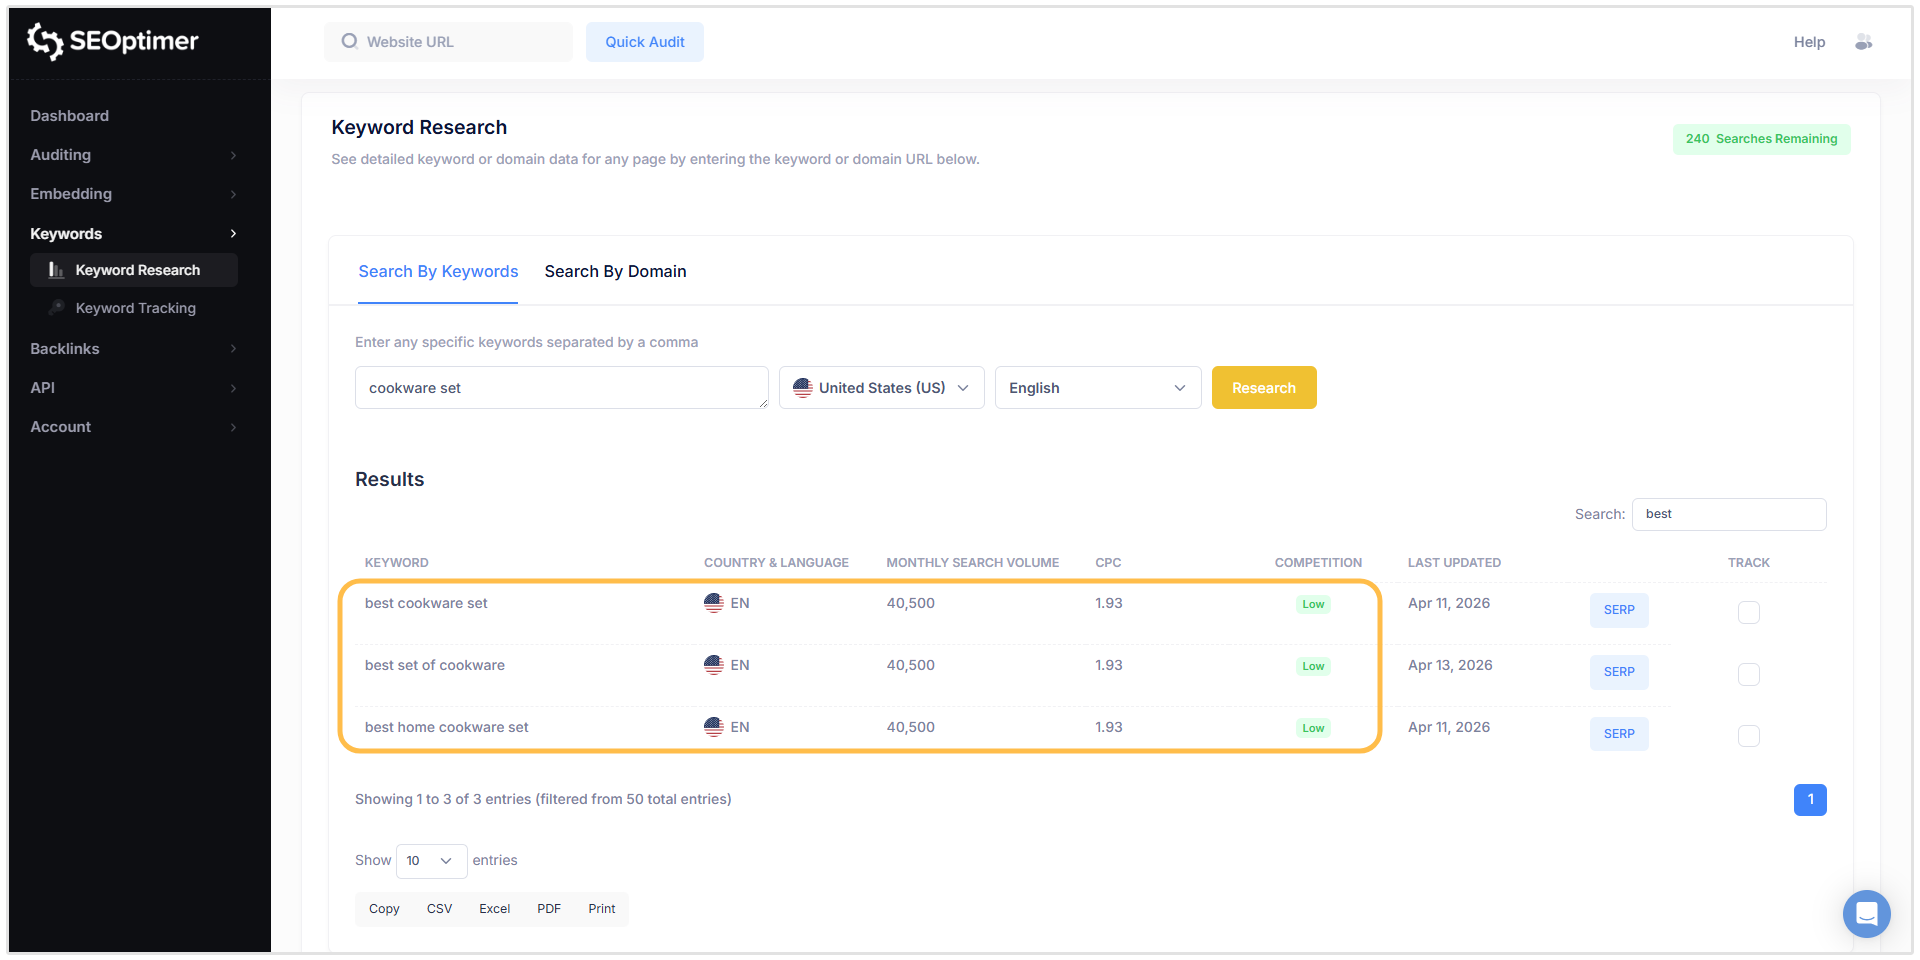The width and height of the screenshot is (1920, 960).
Task: Click the SEOptimer logo
Action: click(111, 41)
